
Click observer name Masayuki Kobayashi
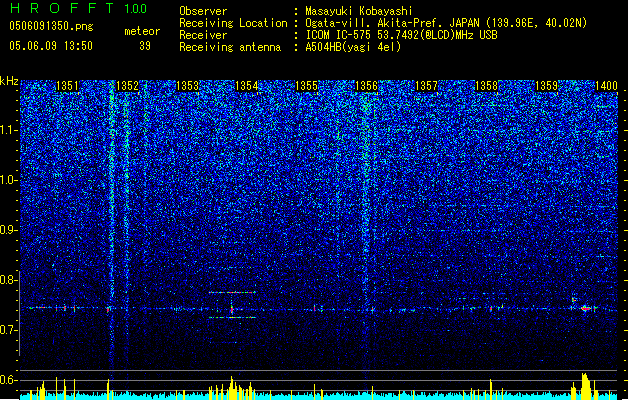pyautogui.click(x=359, y=11)
